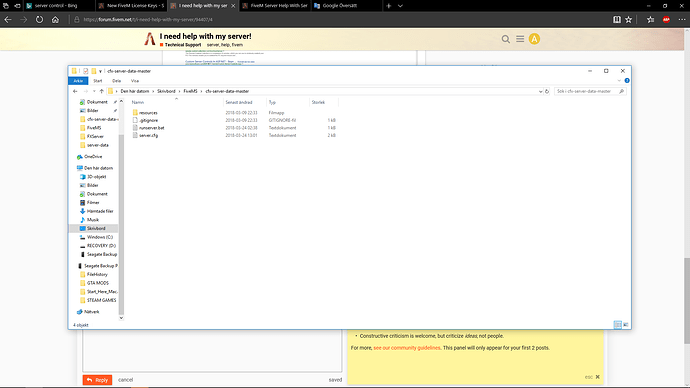690x388 pixels.
Task: Open the Arkiv ribbon tab
Action: pos(78,81)
